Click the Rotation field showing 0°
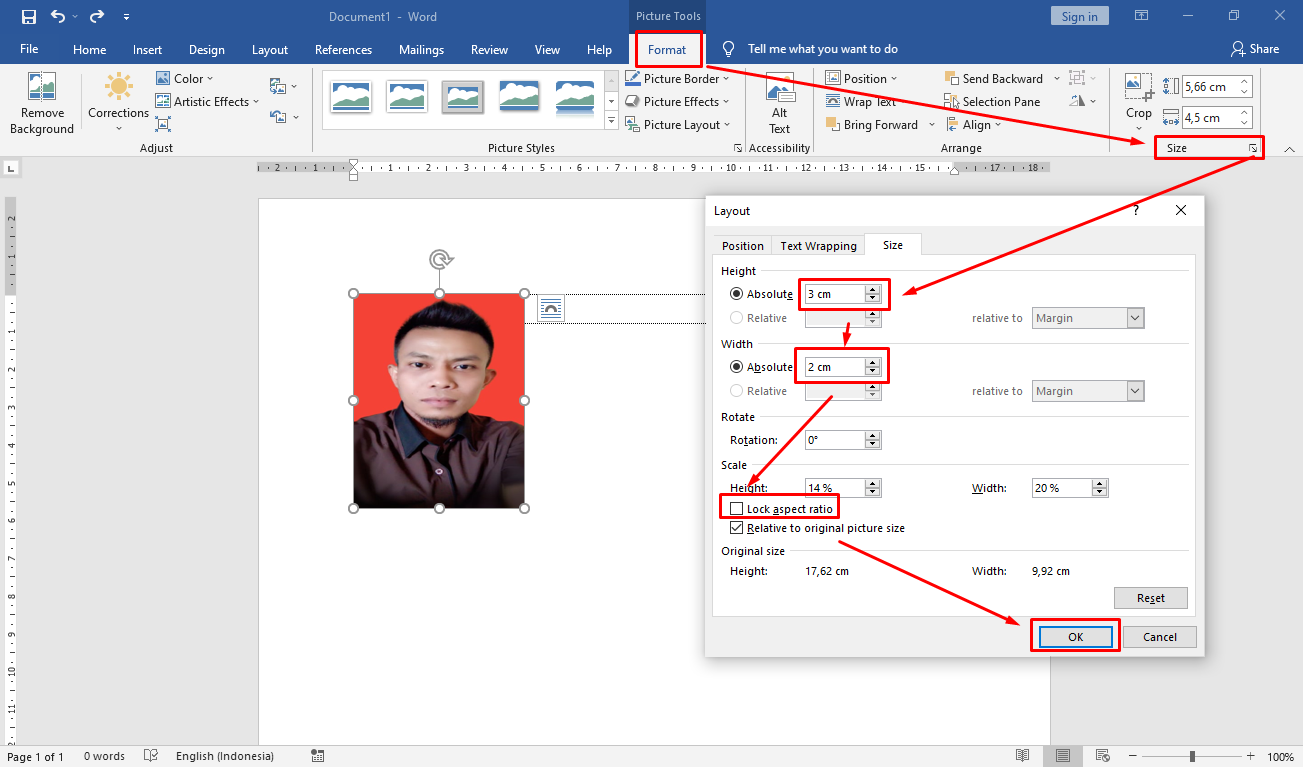This screenshot has height=767, width=1303. click(835, 440)
